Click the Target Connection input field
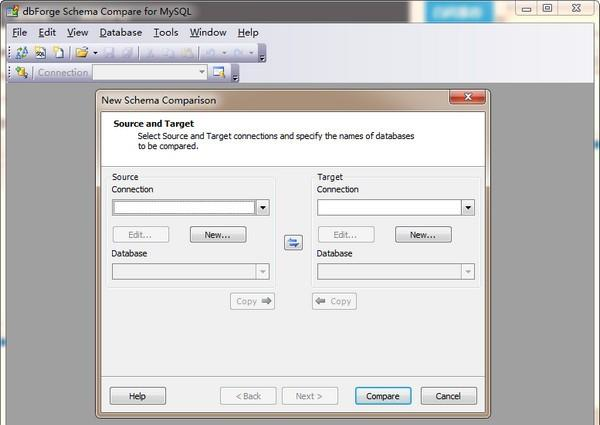Screen dimensions: 600x425 pos(389,207)
